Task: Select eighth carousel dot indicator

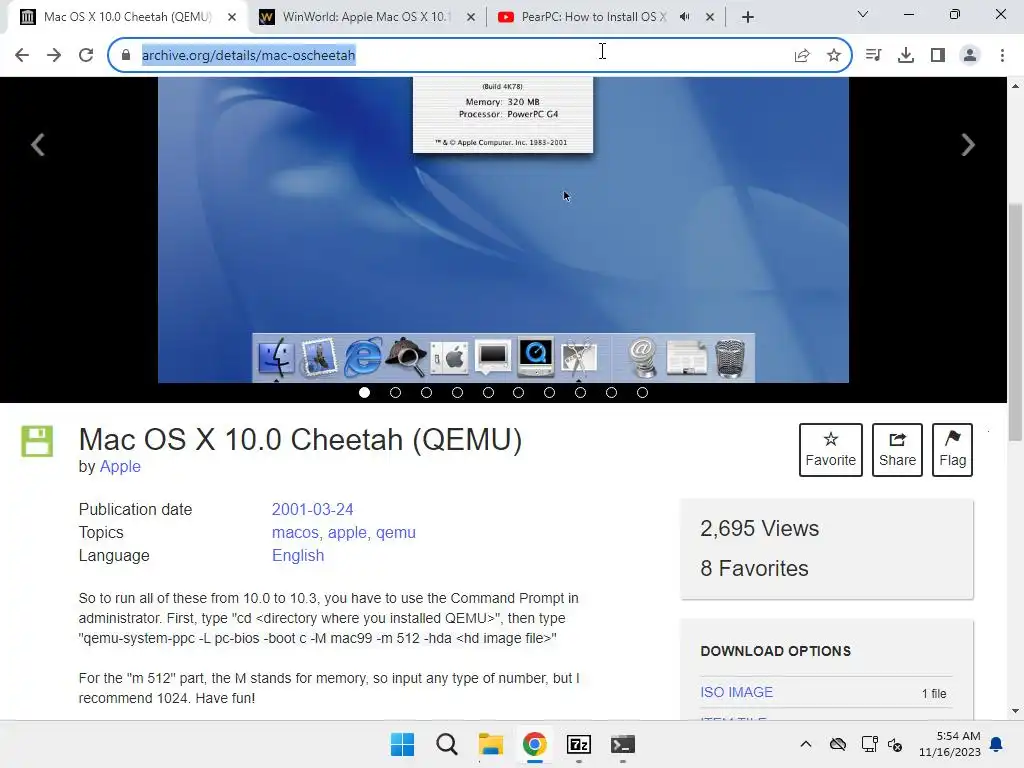Action: click(x=581, y=392)
